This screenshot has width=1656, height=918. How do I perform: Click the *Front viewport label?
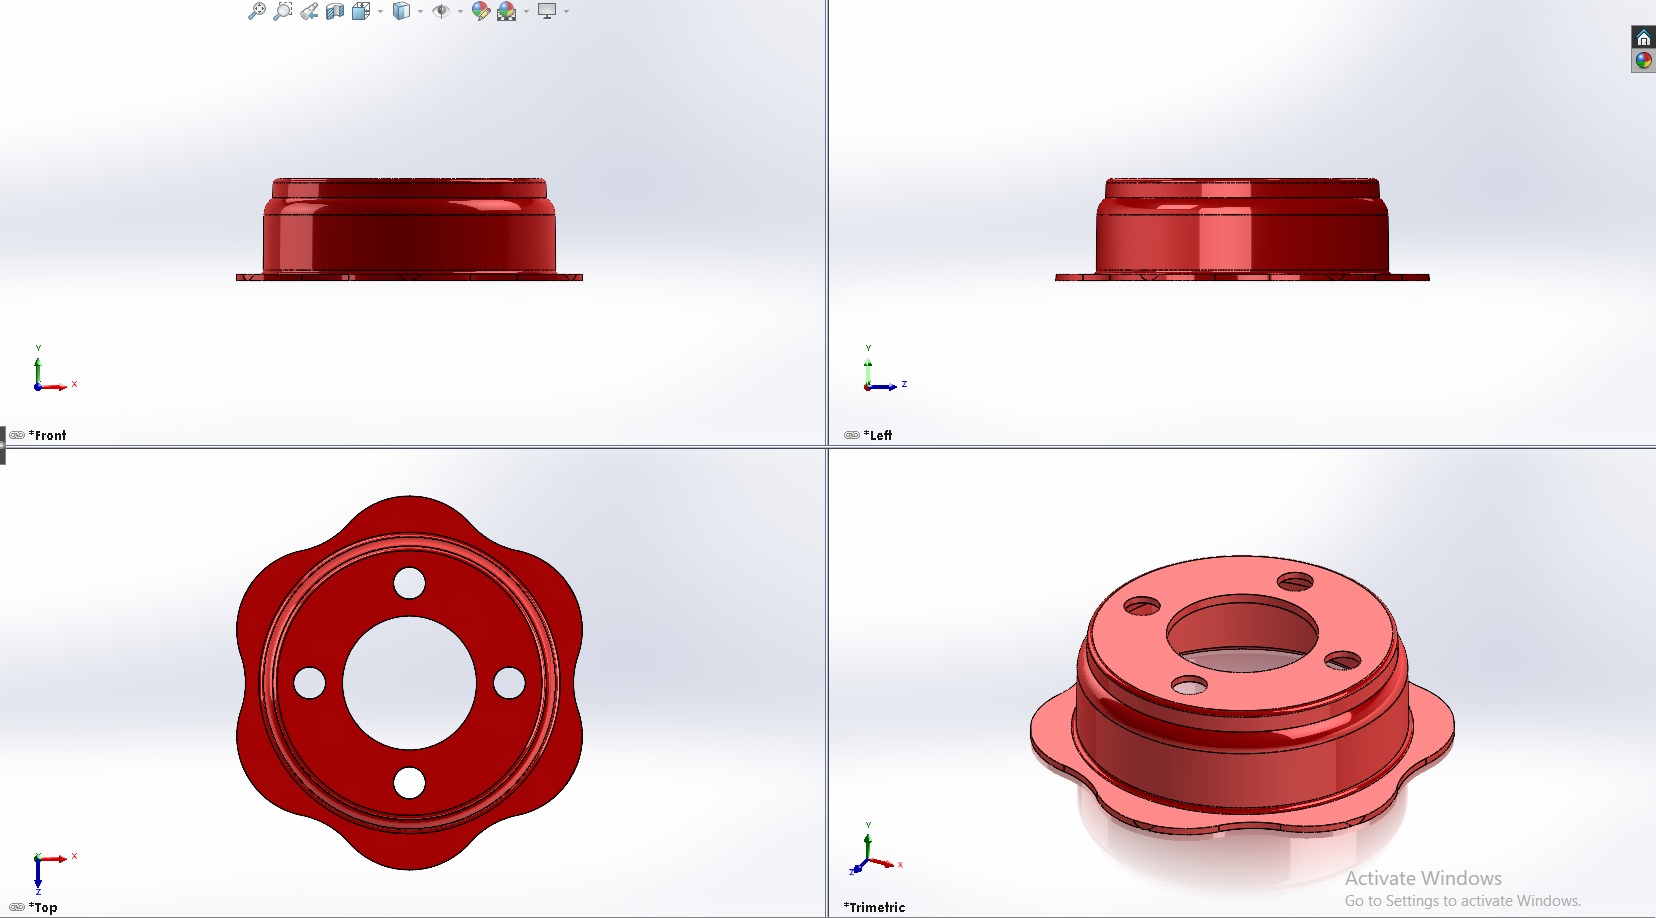47,435
